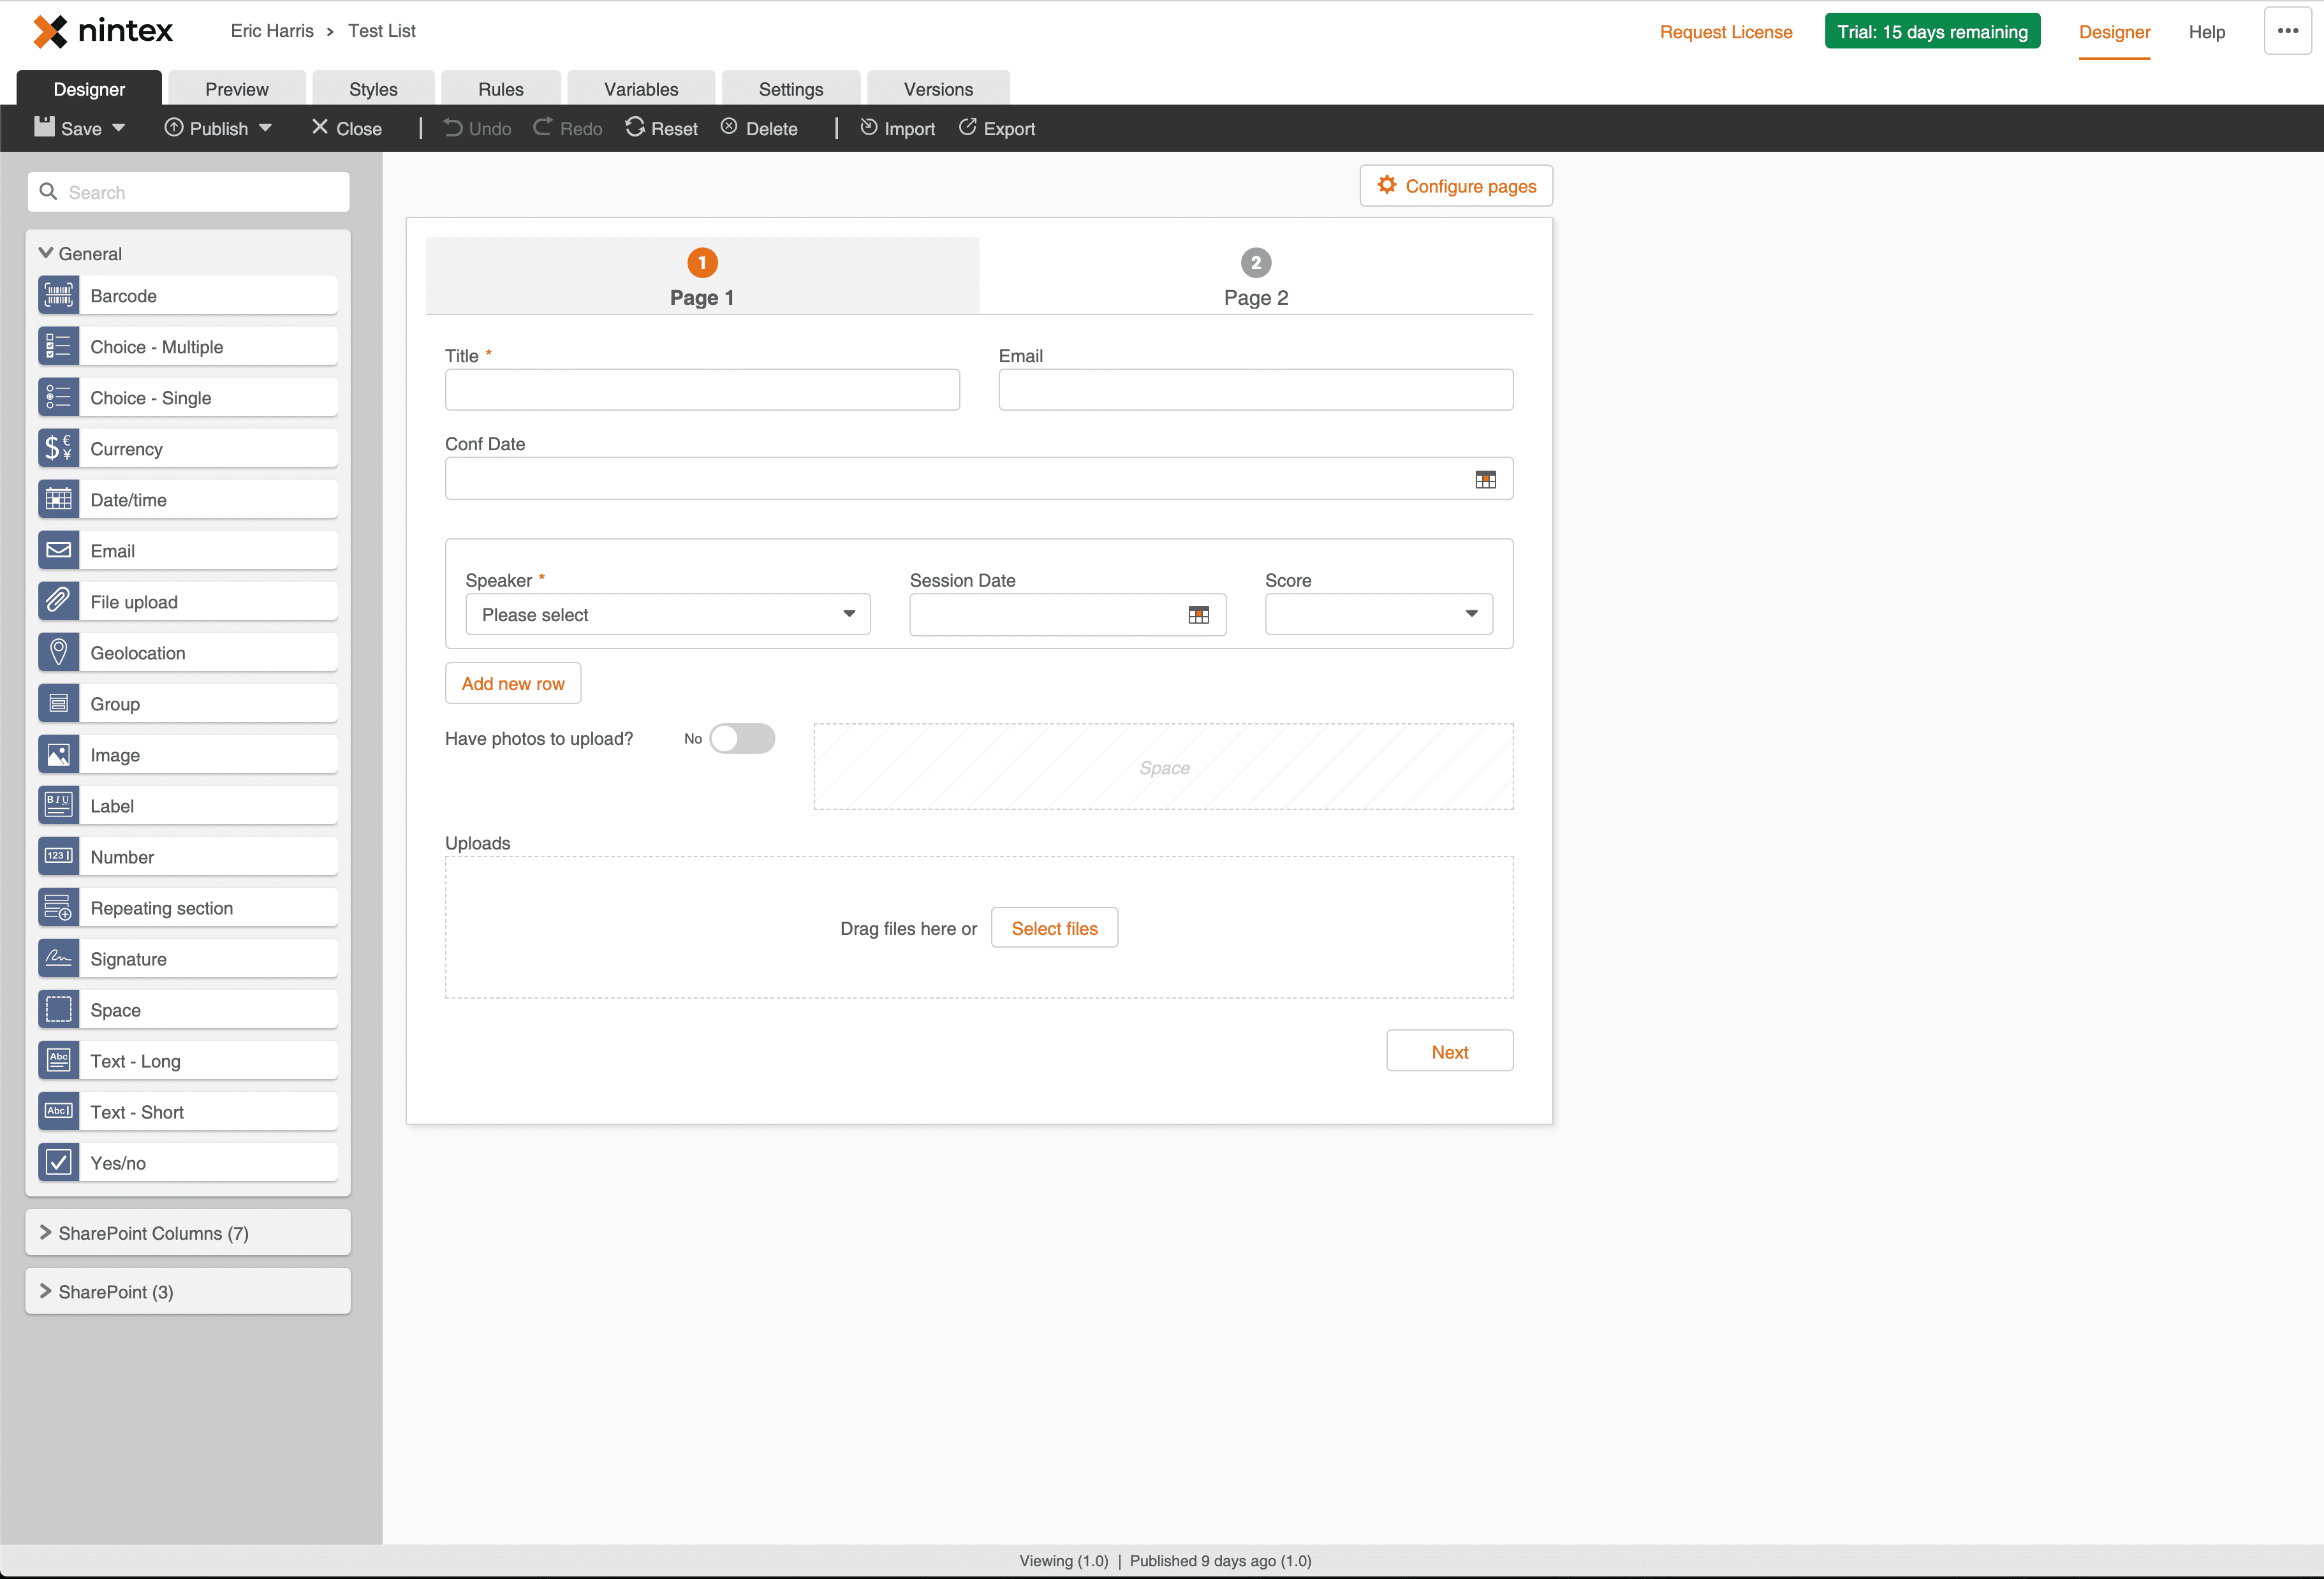Pick the Currency control icon
Image resolution: width=2324 pixels, height=1579 pixels.
59,448
